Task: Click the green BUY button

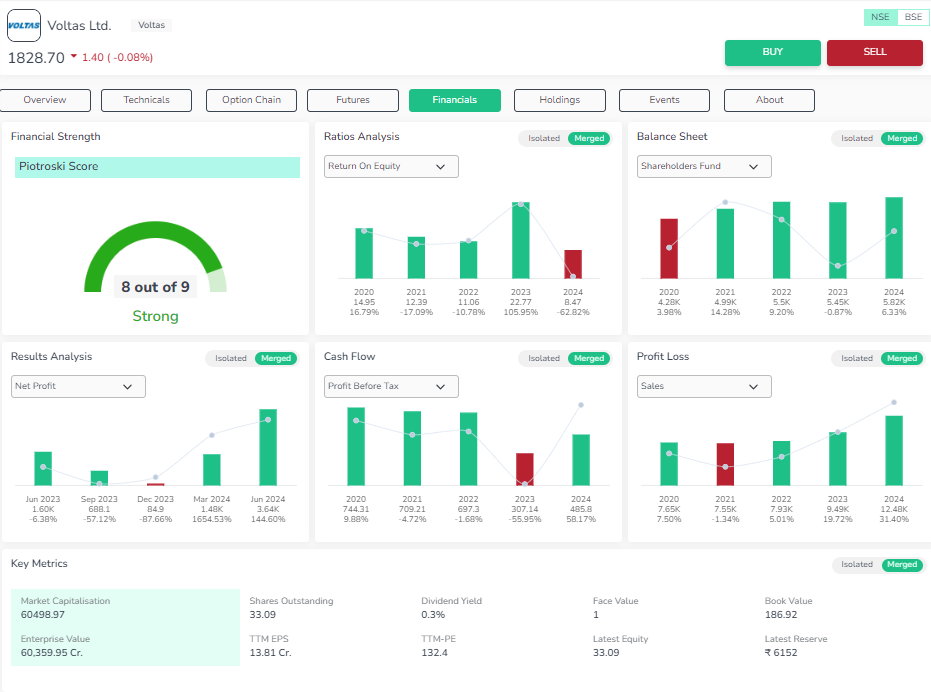Action: click(772, 52)
